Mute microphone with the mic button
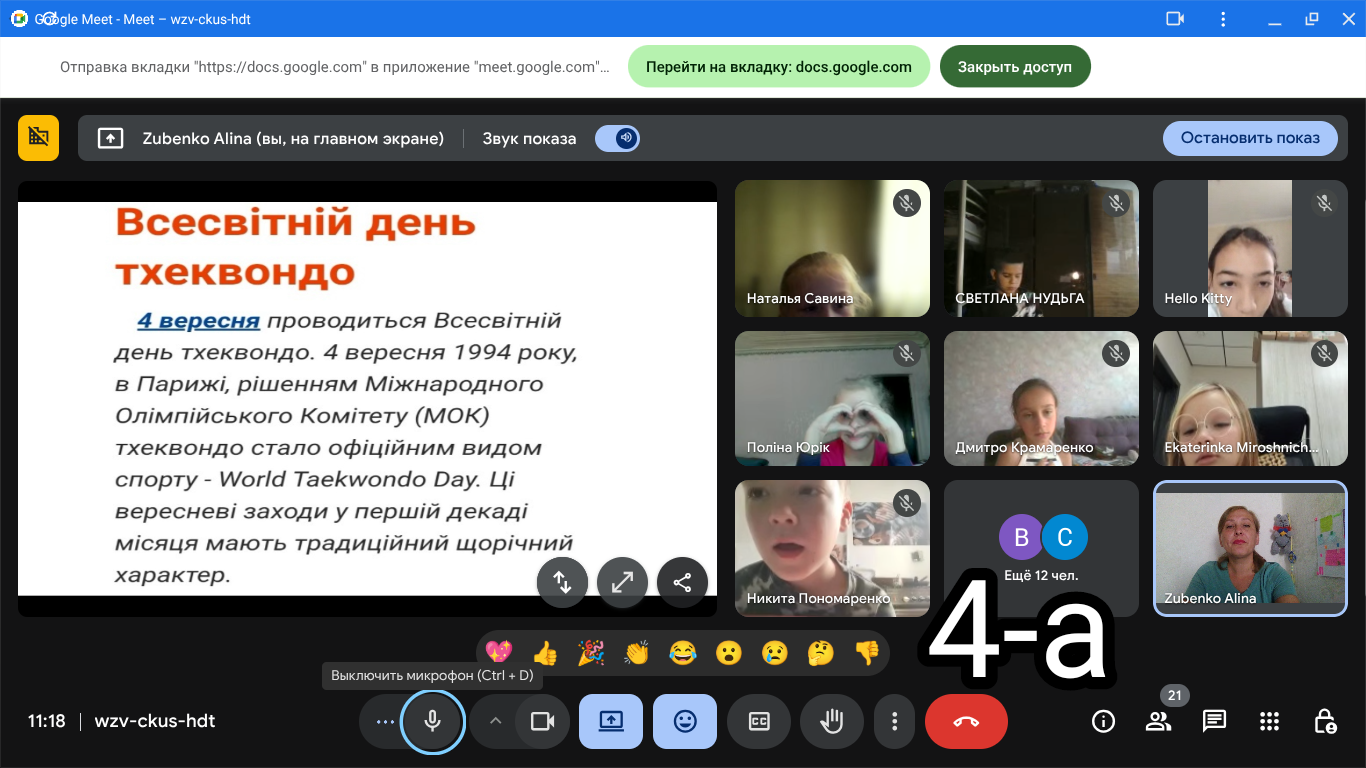The image size is (1366, 768). (x=432, y=721)
